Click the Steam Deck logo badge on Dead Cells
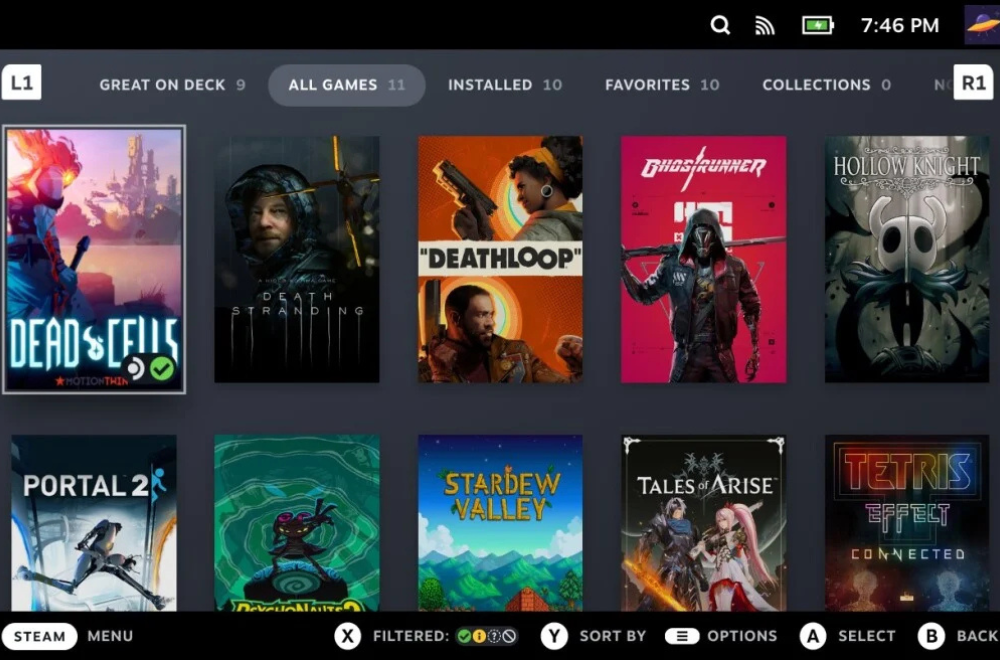This screenshot has width=1000, height=660. coord(135,369)
